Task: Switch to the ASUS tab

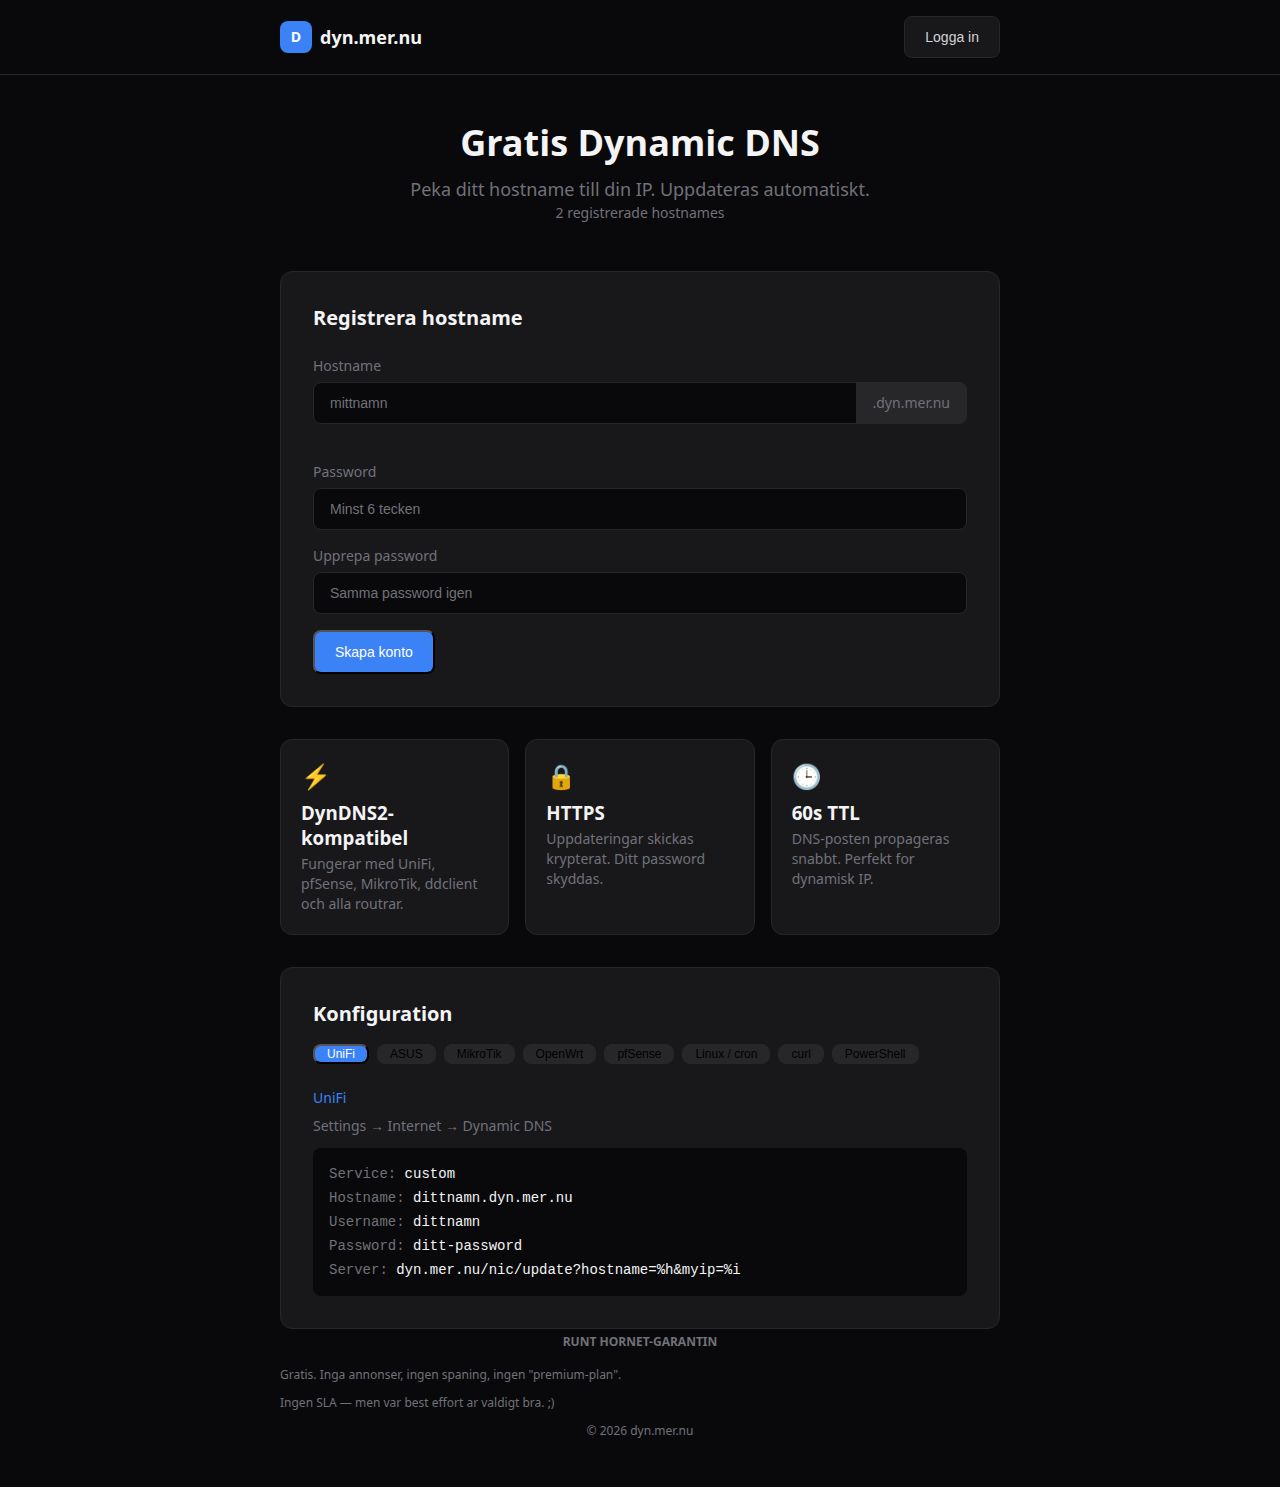Action: pos(406,1054)
